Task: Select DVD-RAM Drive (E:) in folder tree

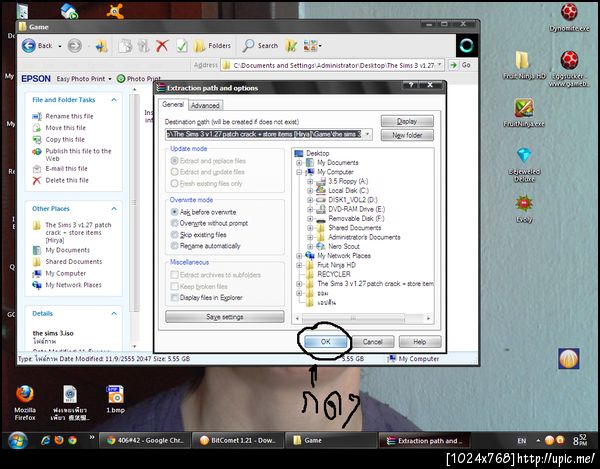Action: click(x=357, y=209)
